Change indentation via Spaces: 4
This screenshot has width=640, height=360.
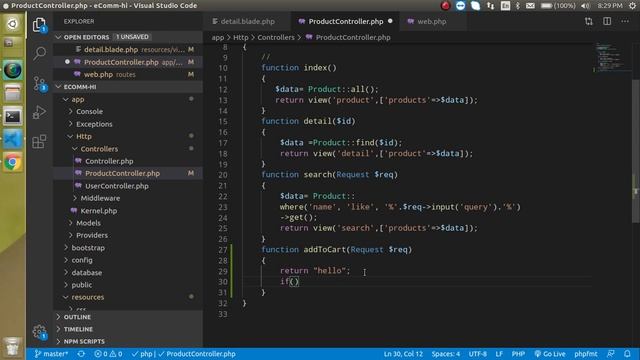(x=446, y=354)
